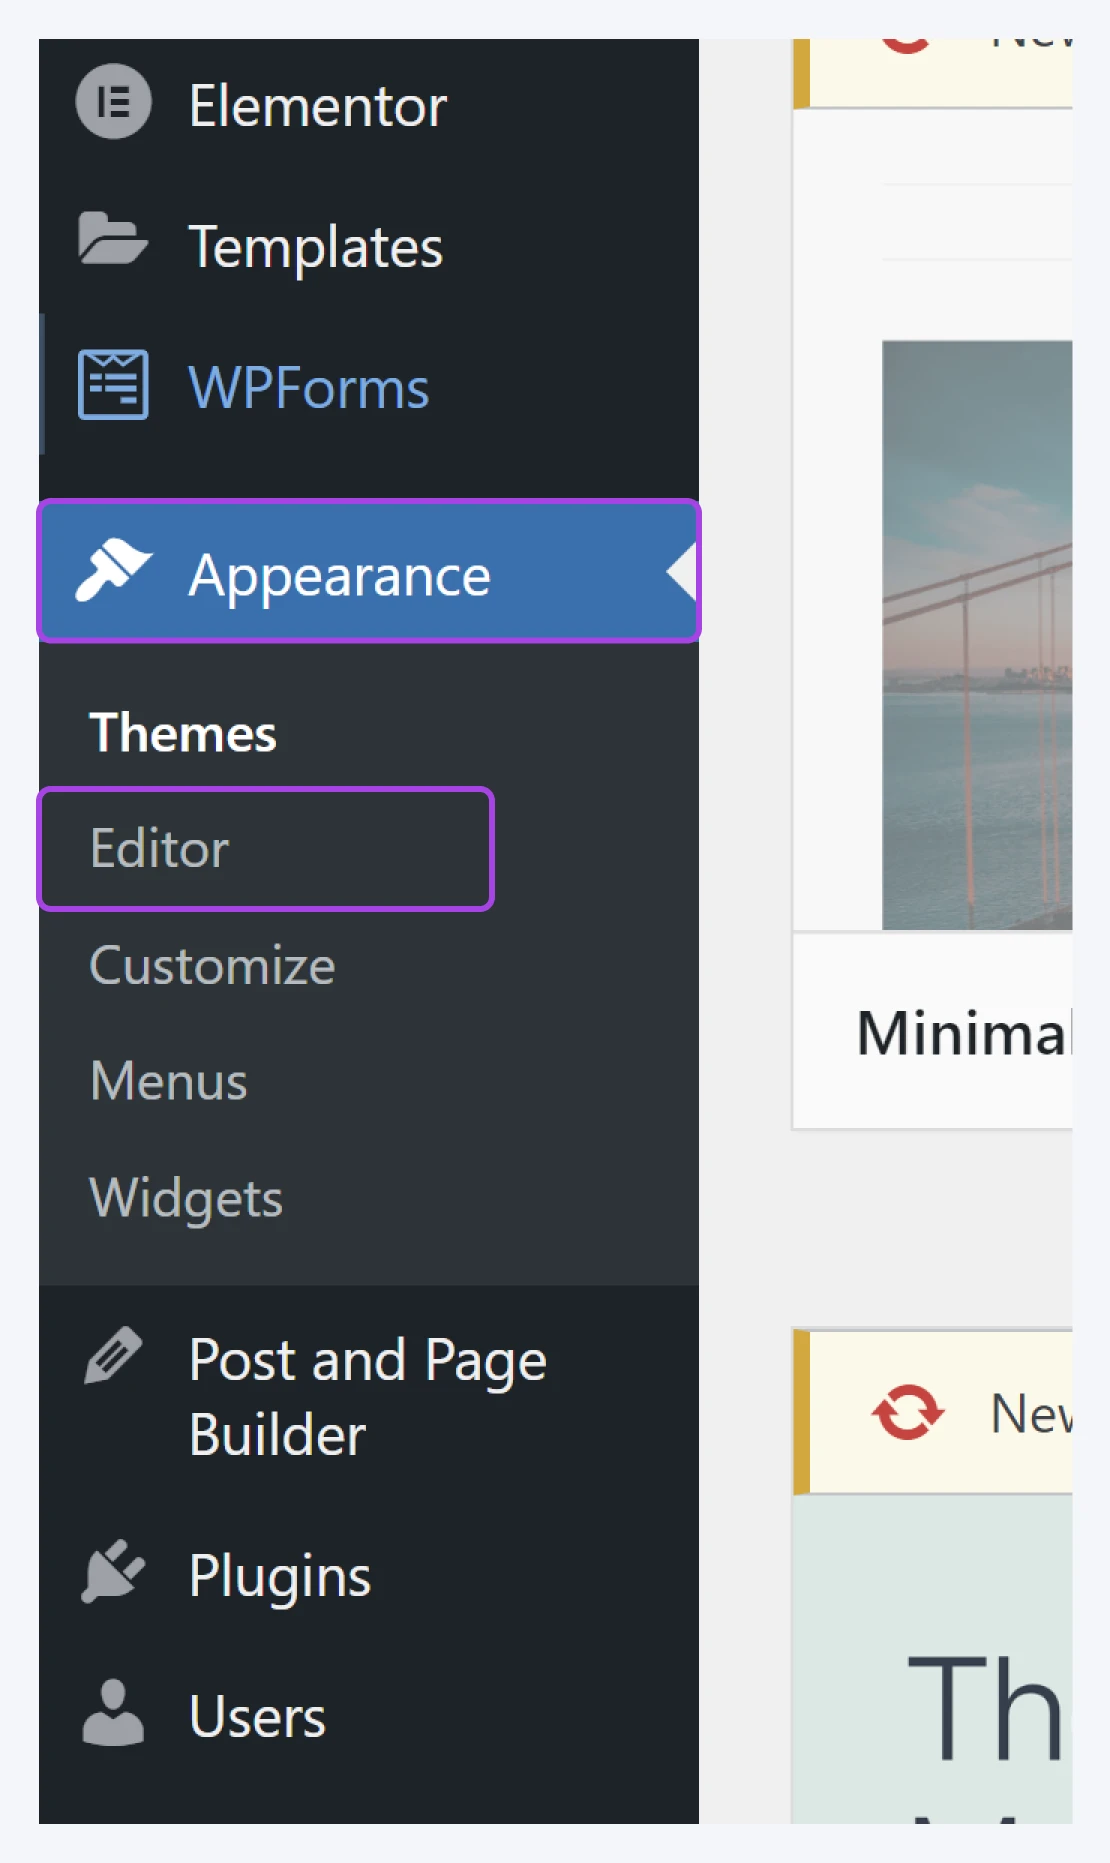1110x1863 pixels.
Task: Open the Widgets submenu item
Action: (x=186, y=1199)
